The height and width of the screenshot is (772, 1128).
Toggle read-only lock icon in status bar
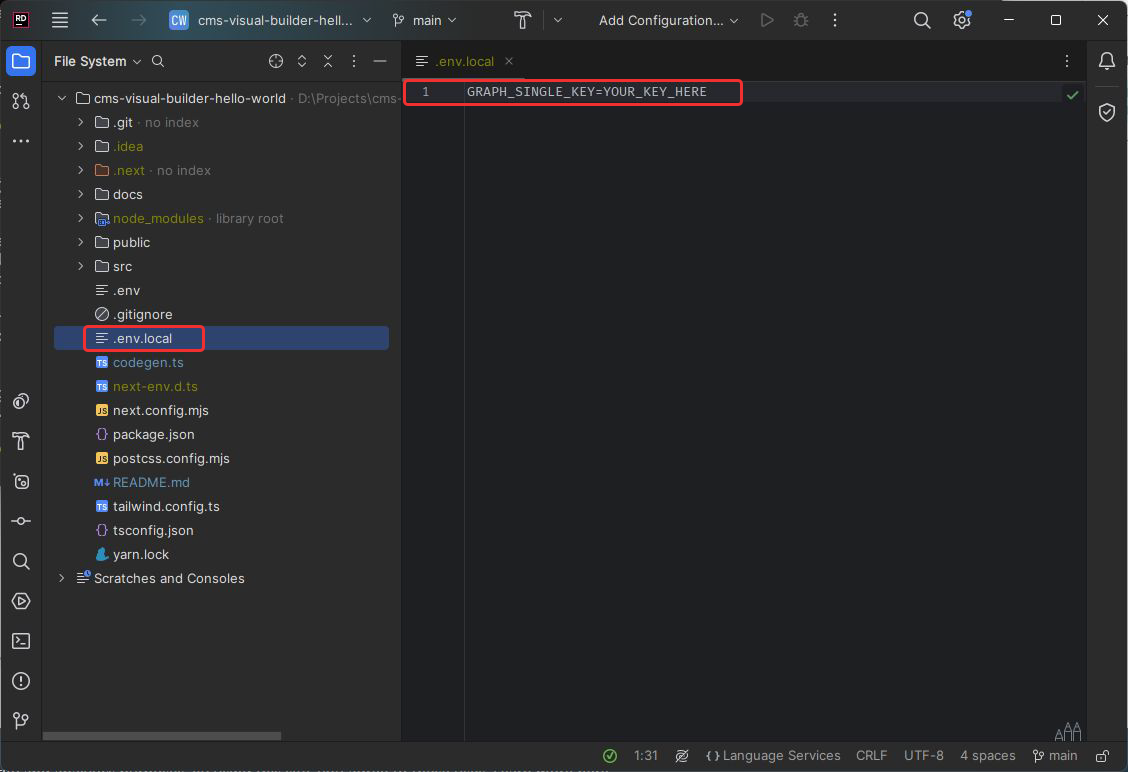point(1102,755)
